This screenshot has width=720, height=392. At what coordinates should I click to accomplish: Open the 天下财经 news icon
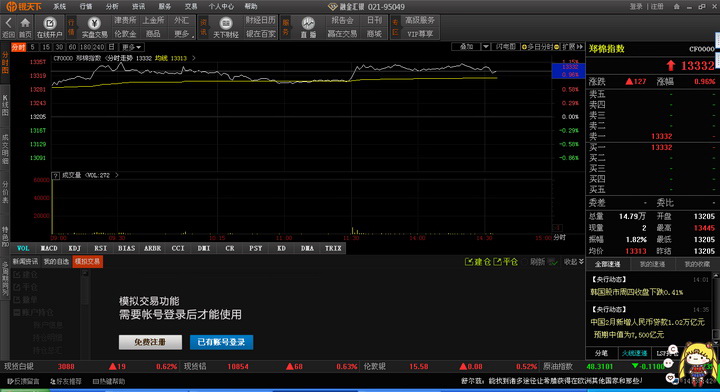(225, 23)
